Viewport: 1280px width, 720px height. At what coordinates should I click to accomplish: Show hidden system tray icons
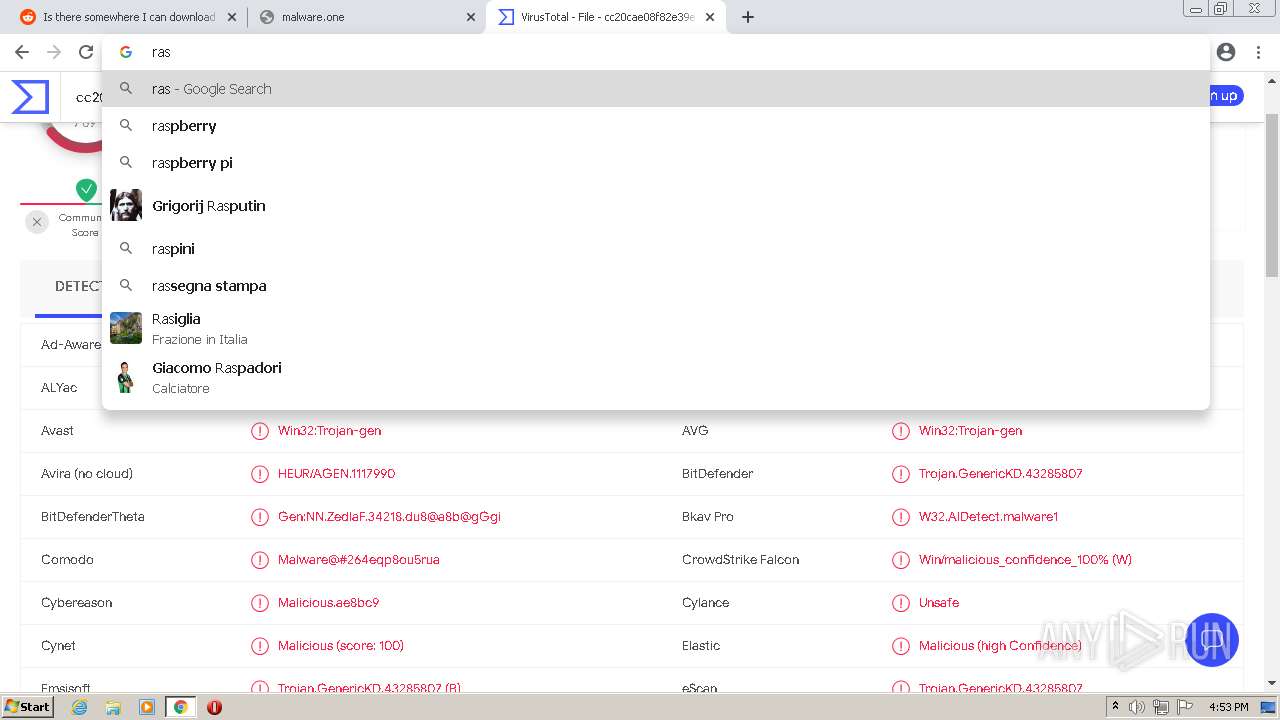click(x=1115, y=707)
